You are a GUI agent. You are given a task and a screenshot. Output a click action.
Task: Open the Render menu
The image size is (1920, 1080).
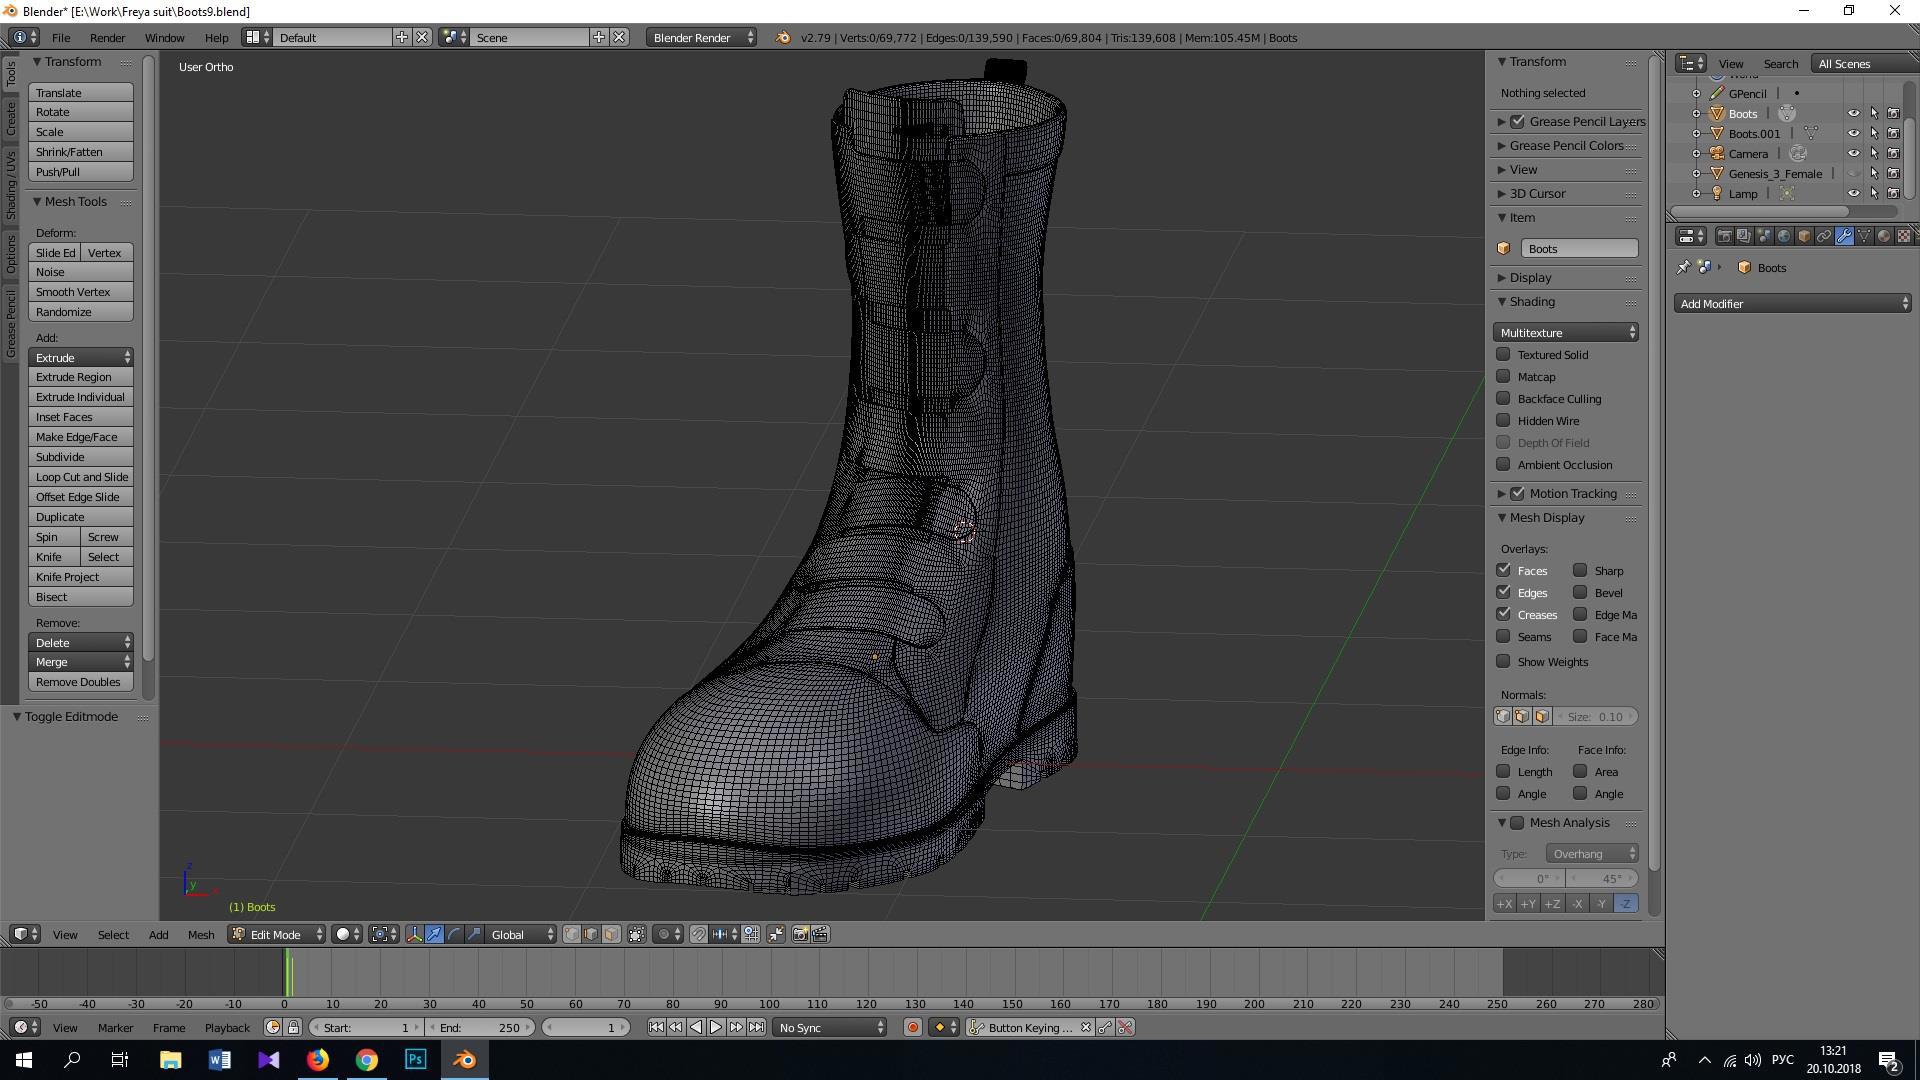107,37
